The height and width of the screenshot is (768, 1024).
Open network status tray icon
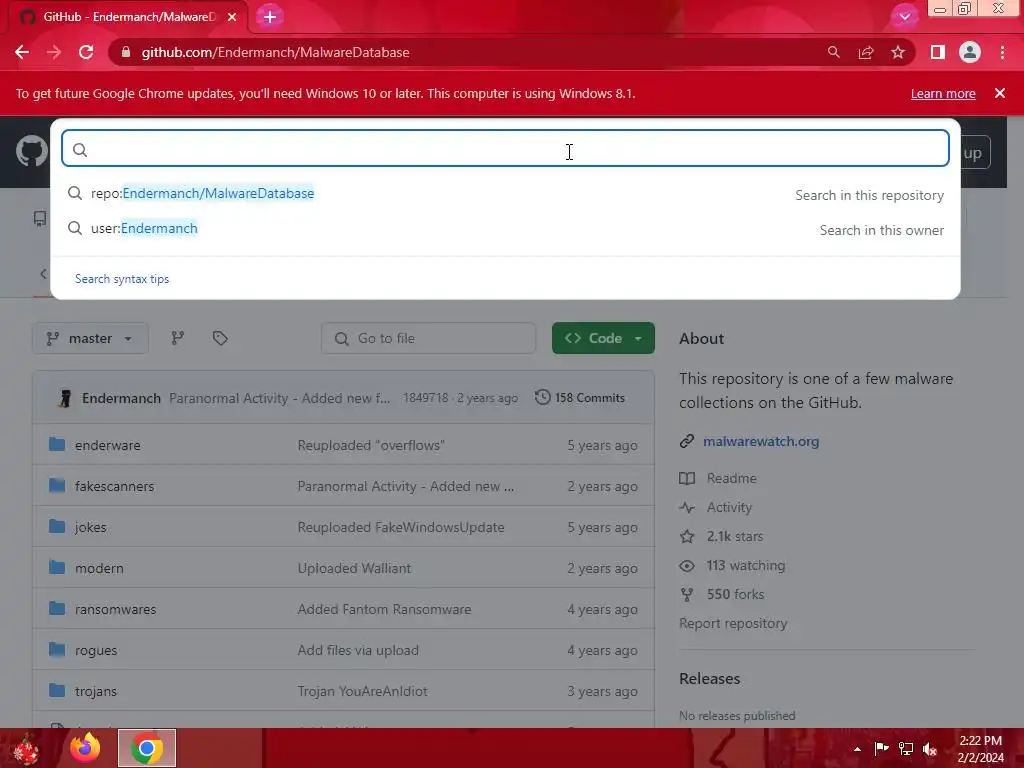(906, 749)
